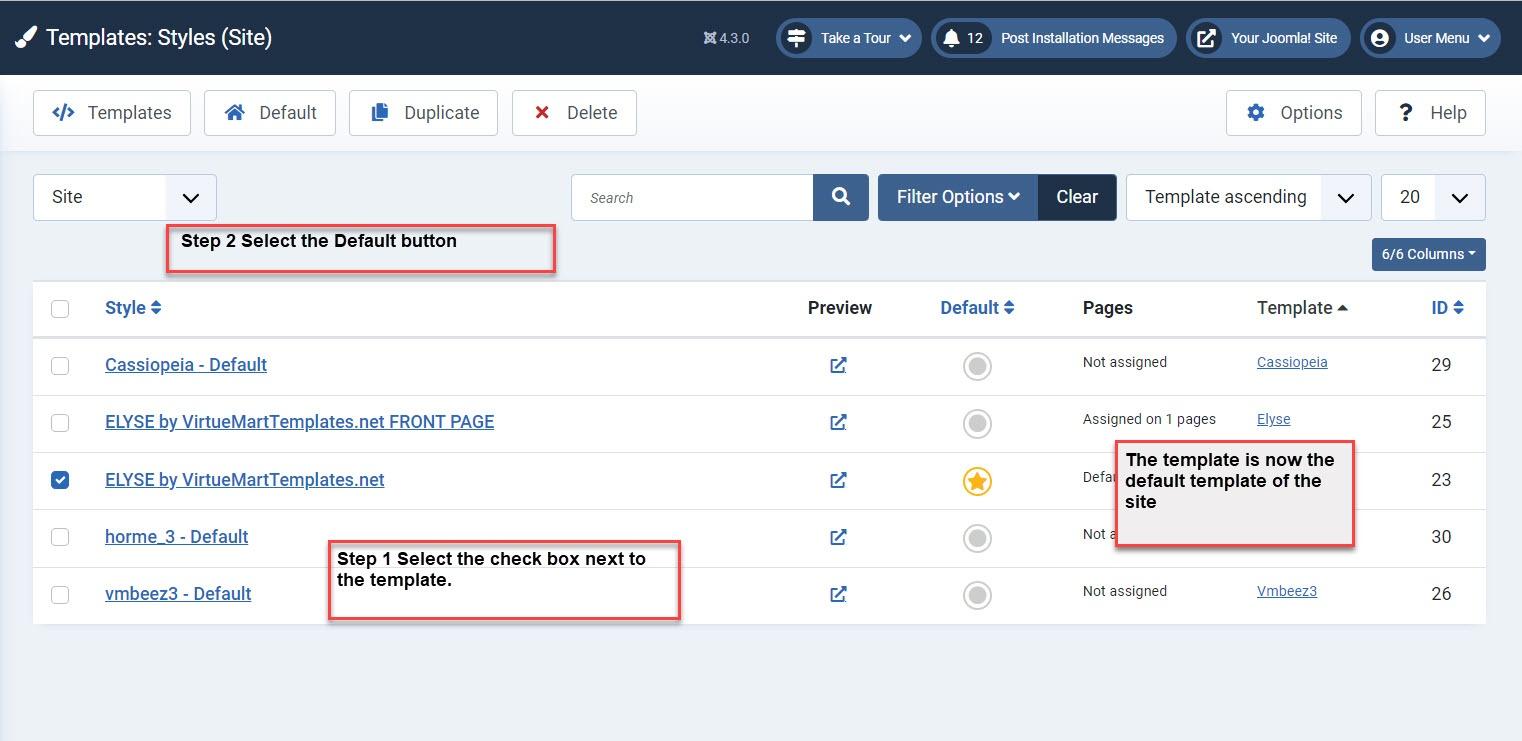Open the Take a Tour menu
The width and height of the screenshot is (1522, 741).
[x=848, y=38]
